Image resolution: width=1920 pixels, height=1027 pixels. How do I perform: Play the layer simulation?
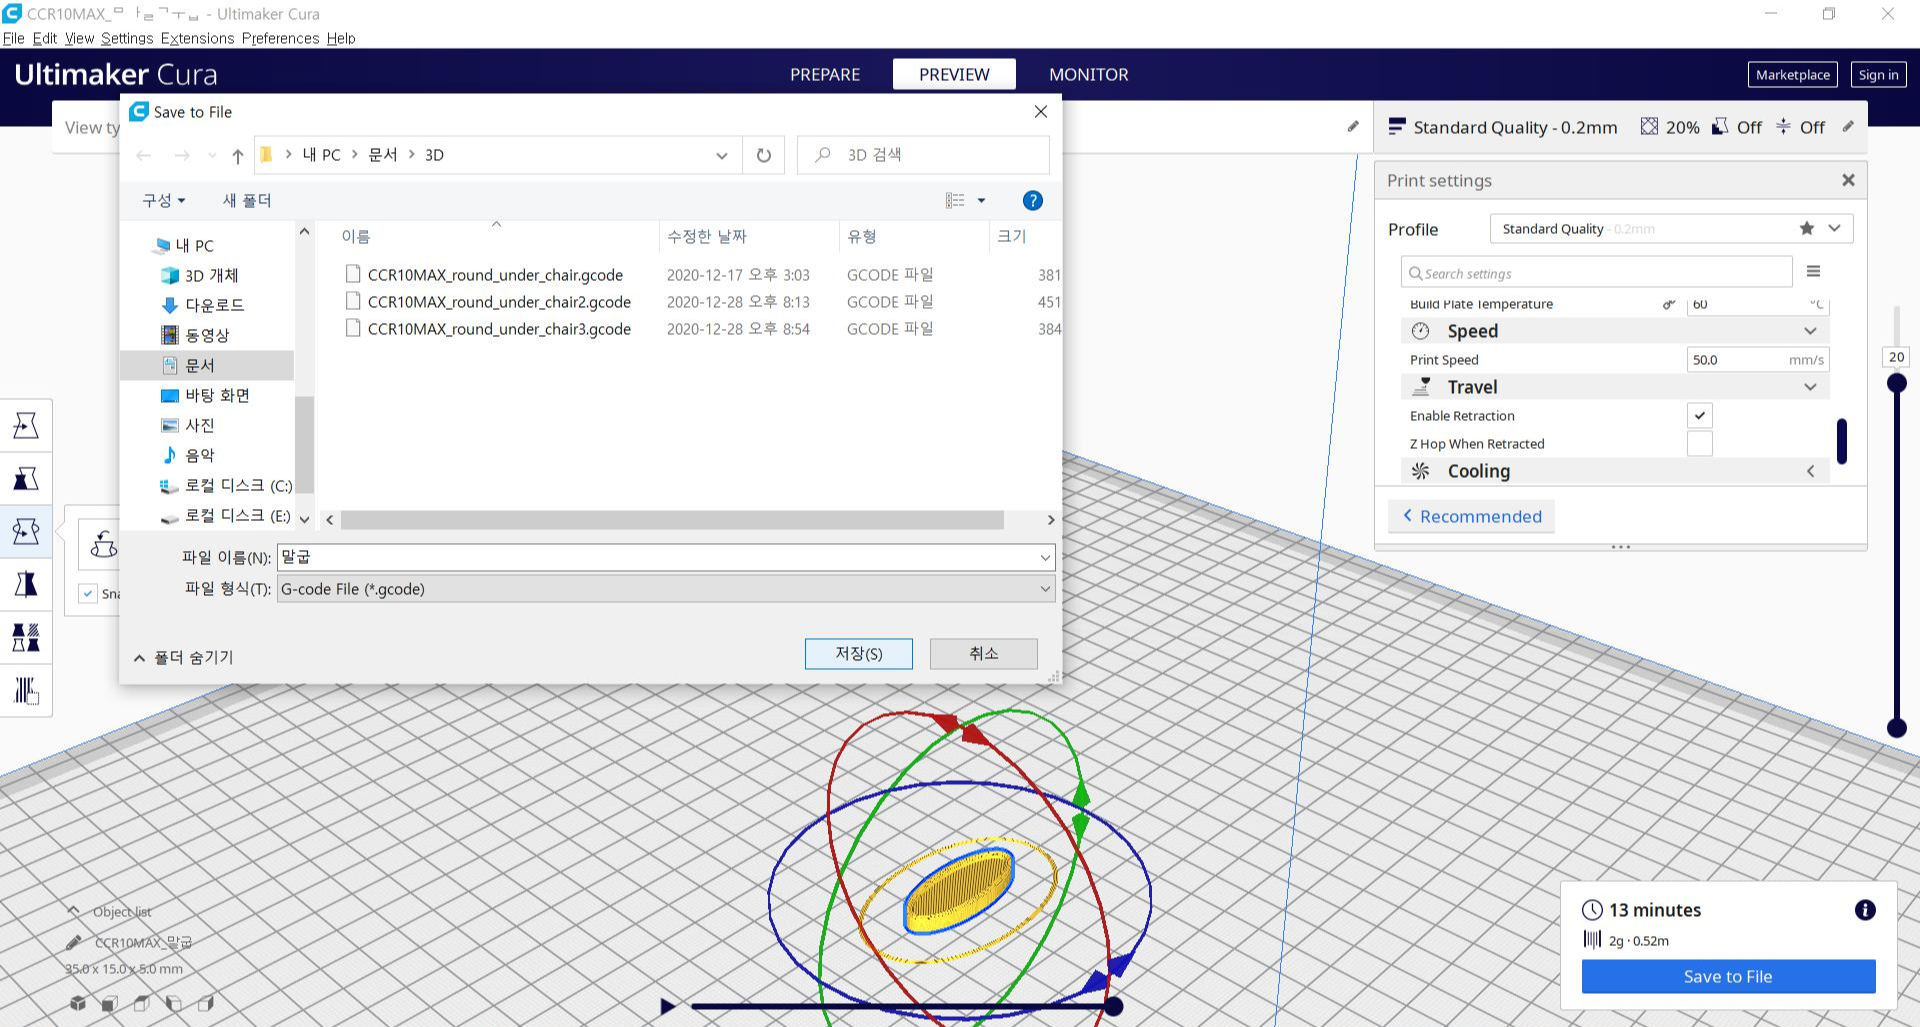click(x=667, y=1006)
